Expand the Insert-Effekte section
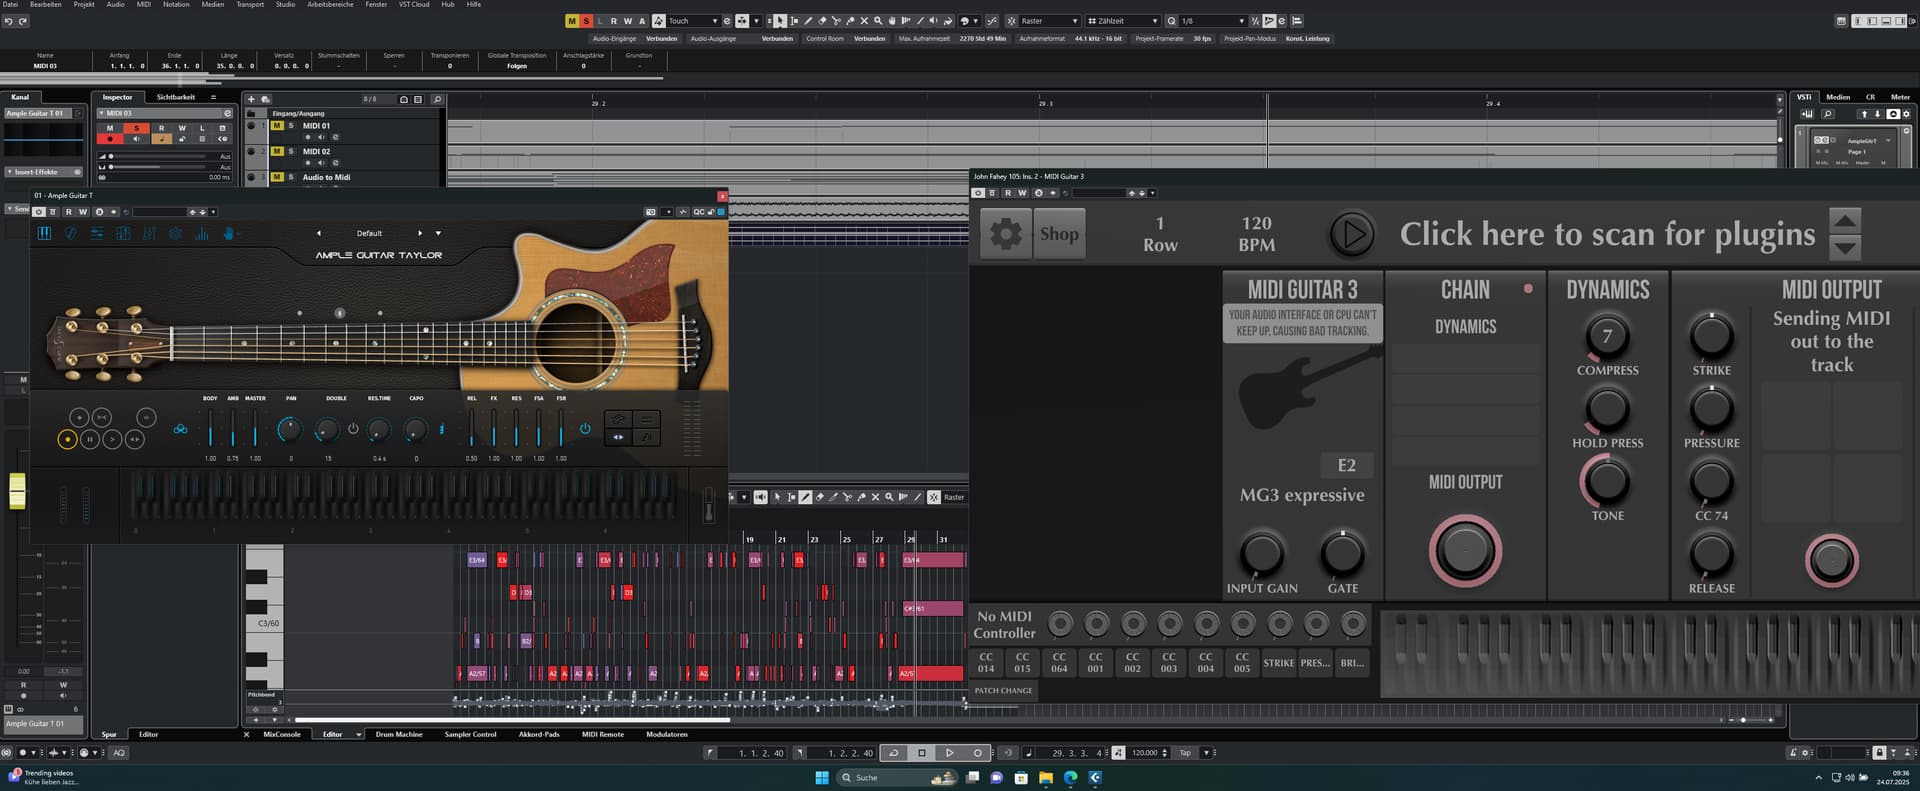Screen dimensions: 1920x791 pyautogui.click(x=44, y=172)
